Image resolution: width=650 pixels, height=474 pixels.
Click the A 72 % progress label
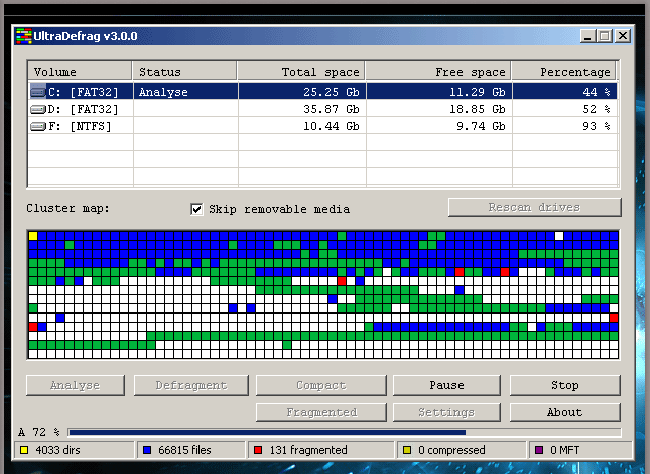coord(39,432)
